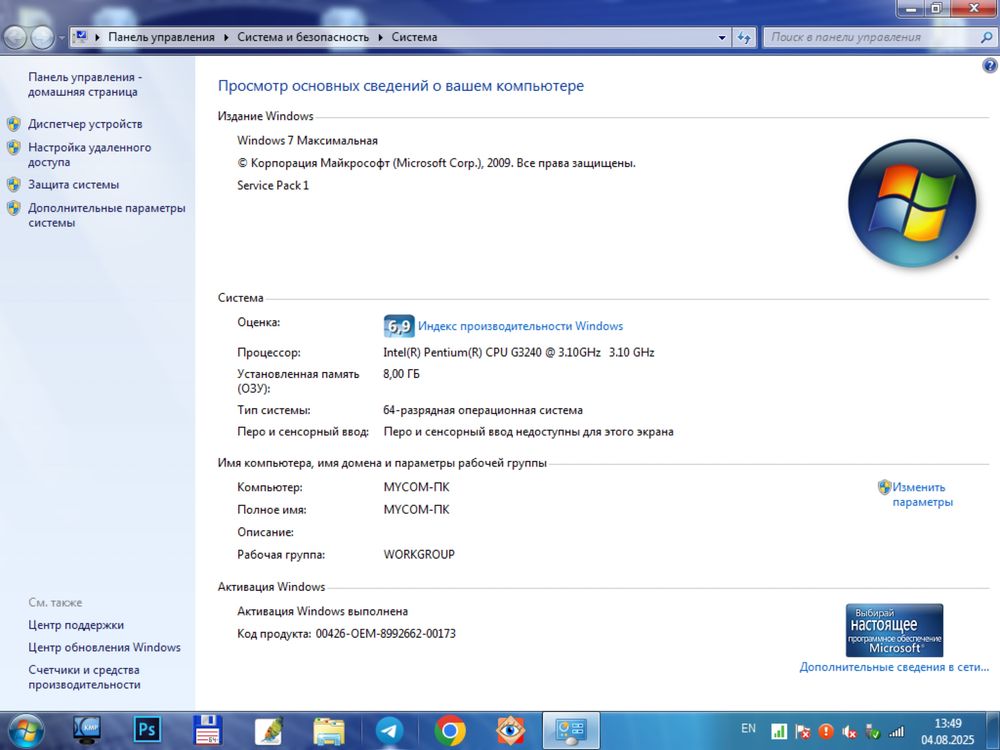
Task: Click the EN language indicator
Action: [x=748, y=728]
